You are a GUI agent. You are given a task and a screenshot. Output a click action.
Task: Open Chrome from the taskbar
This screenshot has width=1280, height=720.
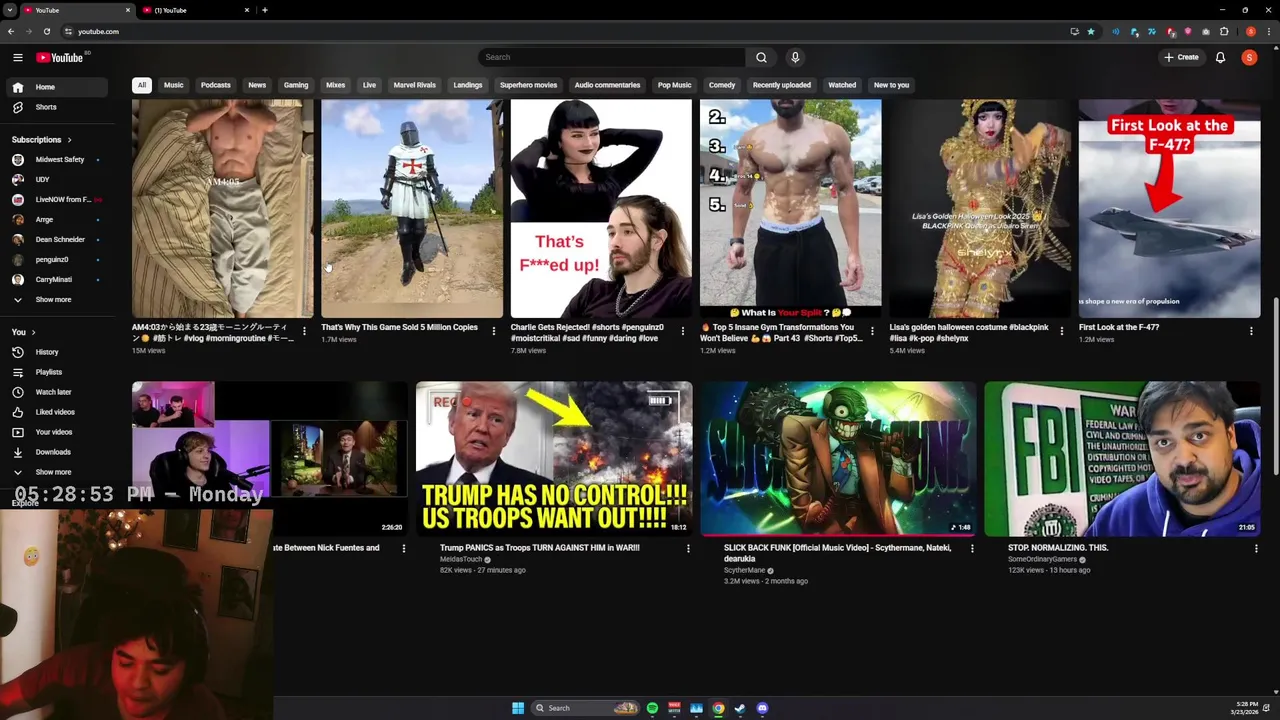coord(718,708)
